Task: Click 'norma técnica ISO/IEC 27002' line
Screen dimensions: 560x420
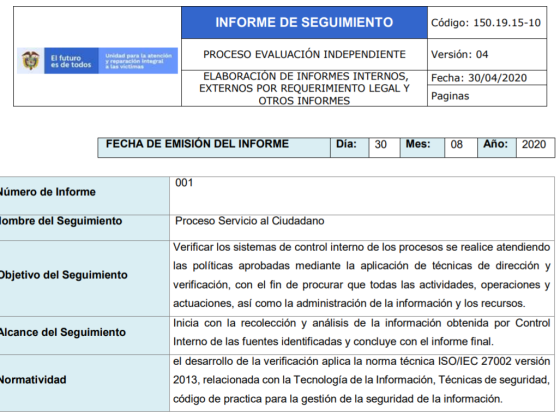Action: point(361,361)
